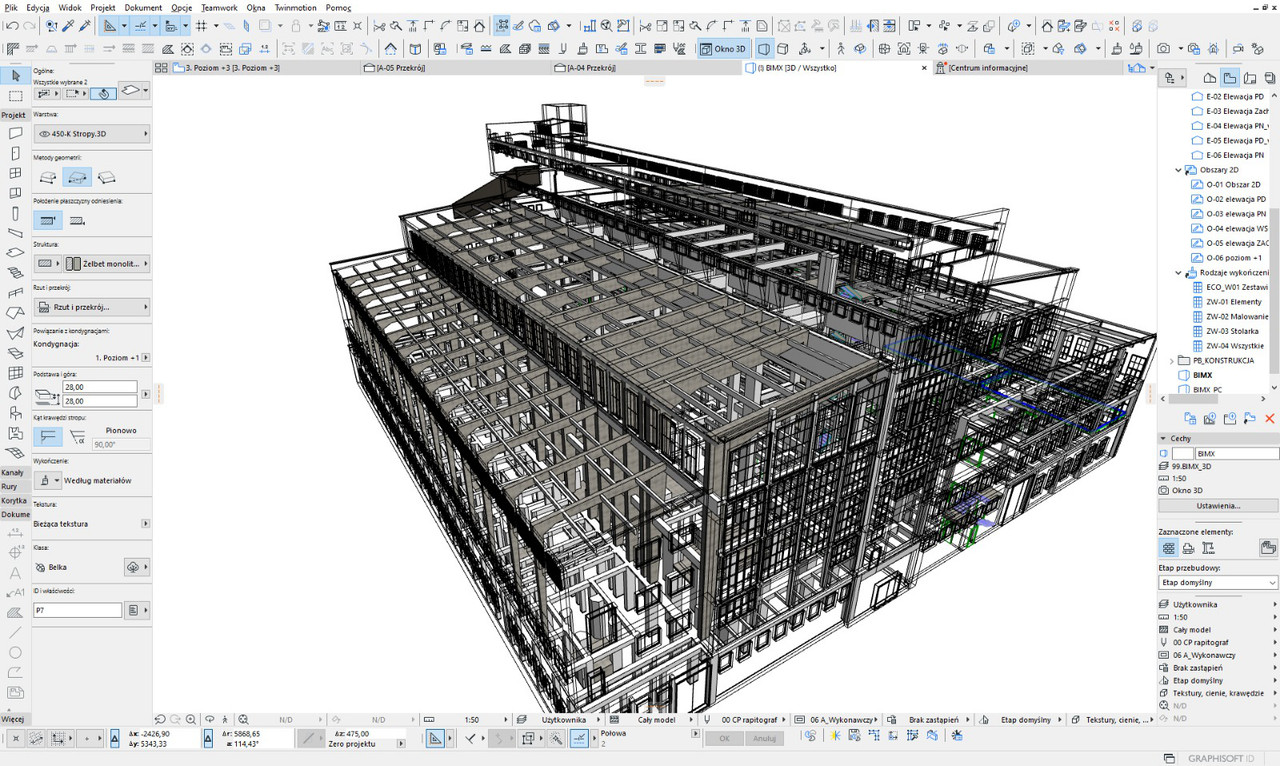1280x766 pixels.
Task: Select the Circle/Arc tool in the toolbox
Action: click(x=15, y=652)
